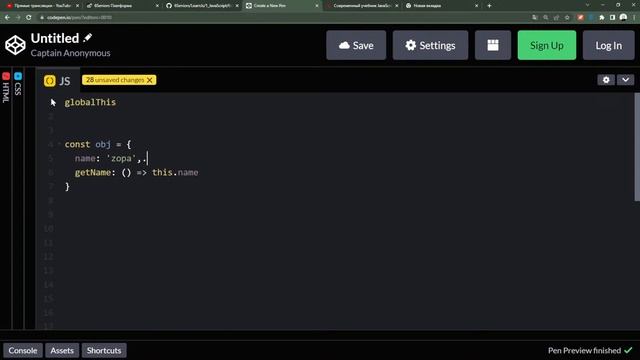The image size is (640, 360).
Task: Expand the JS editor dropdown chevron
Action: tap(625, 80)
